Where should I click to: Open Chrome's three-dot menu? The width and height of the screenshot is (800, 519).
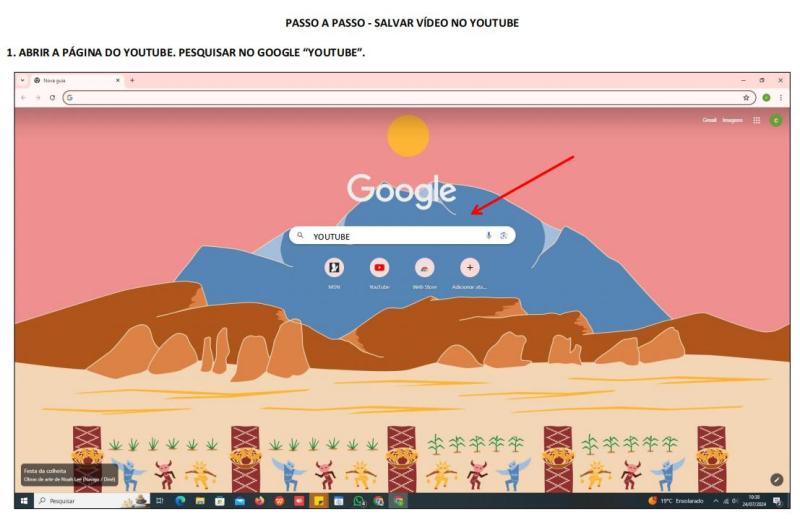pyautogui.click(x=781, y=97)
